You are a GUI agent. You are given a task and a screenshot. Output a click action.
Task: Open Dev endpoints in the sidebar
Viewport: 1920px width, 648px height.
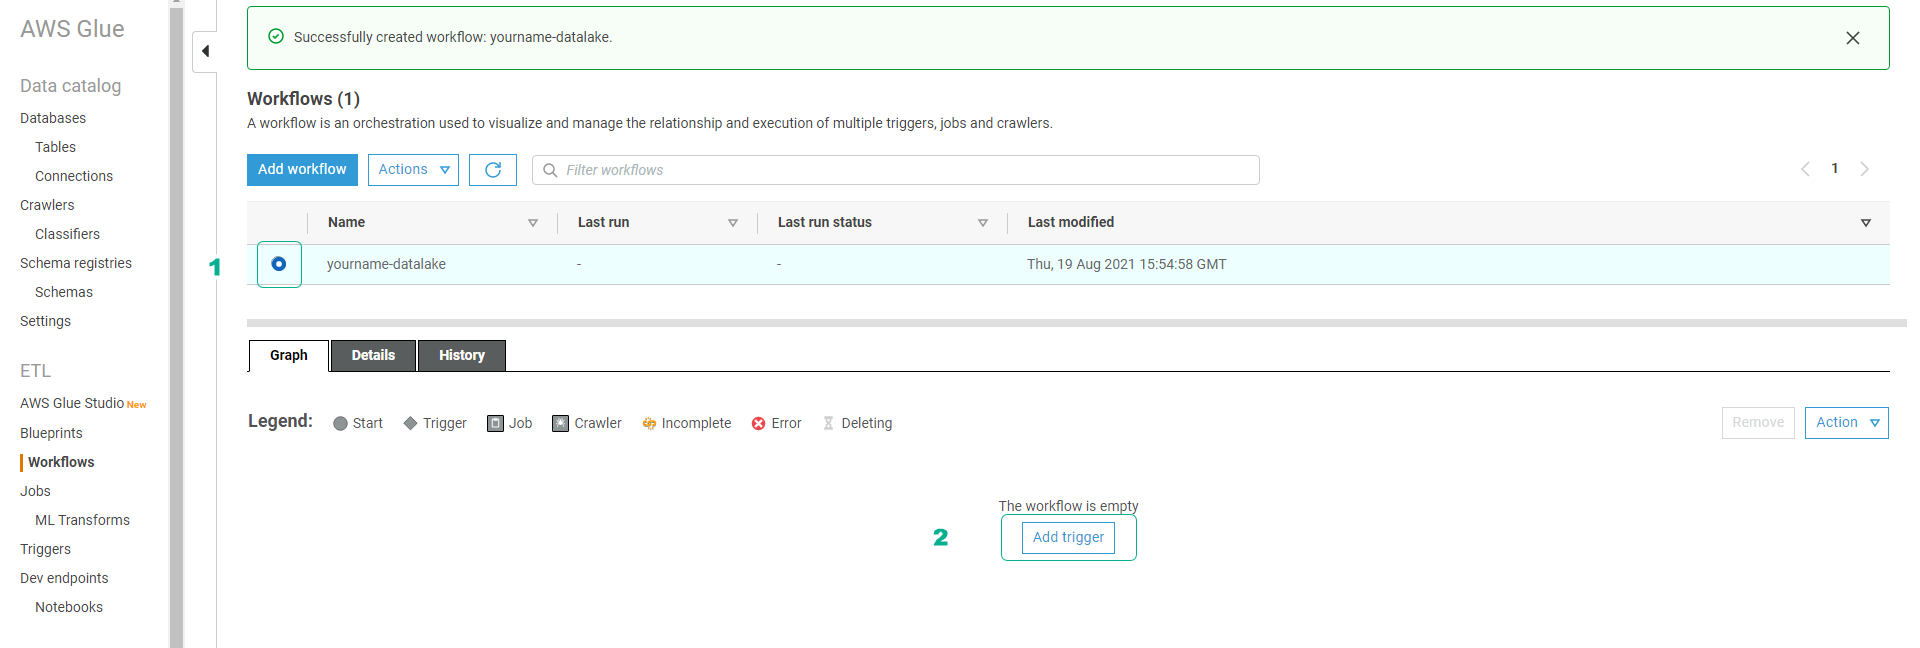click(64, 578)
